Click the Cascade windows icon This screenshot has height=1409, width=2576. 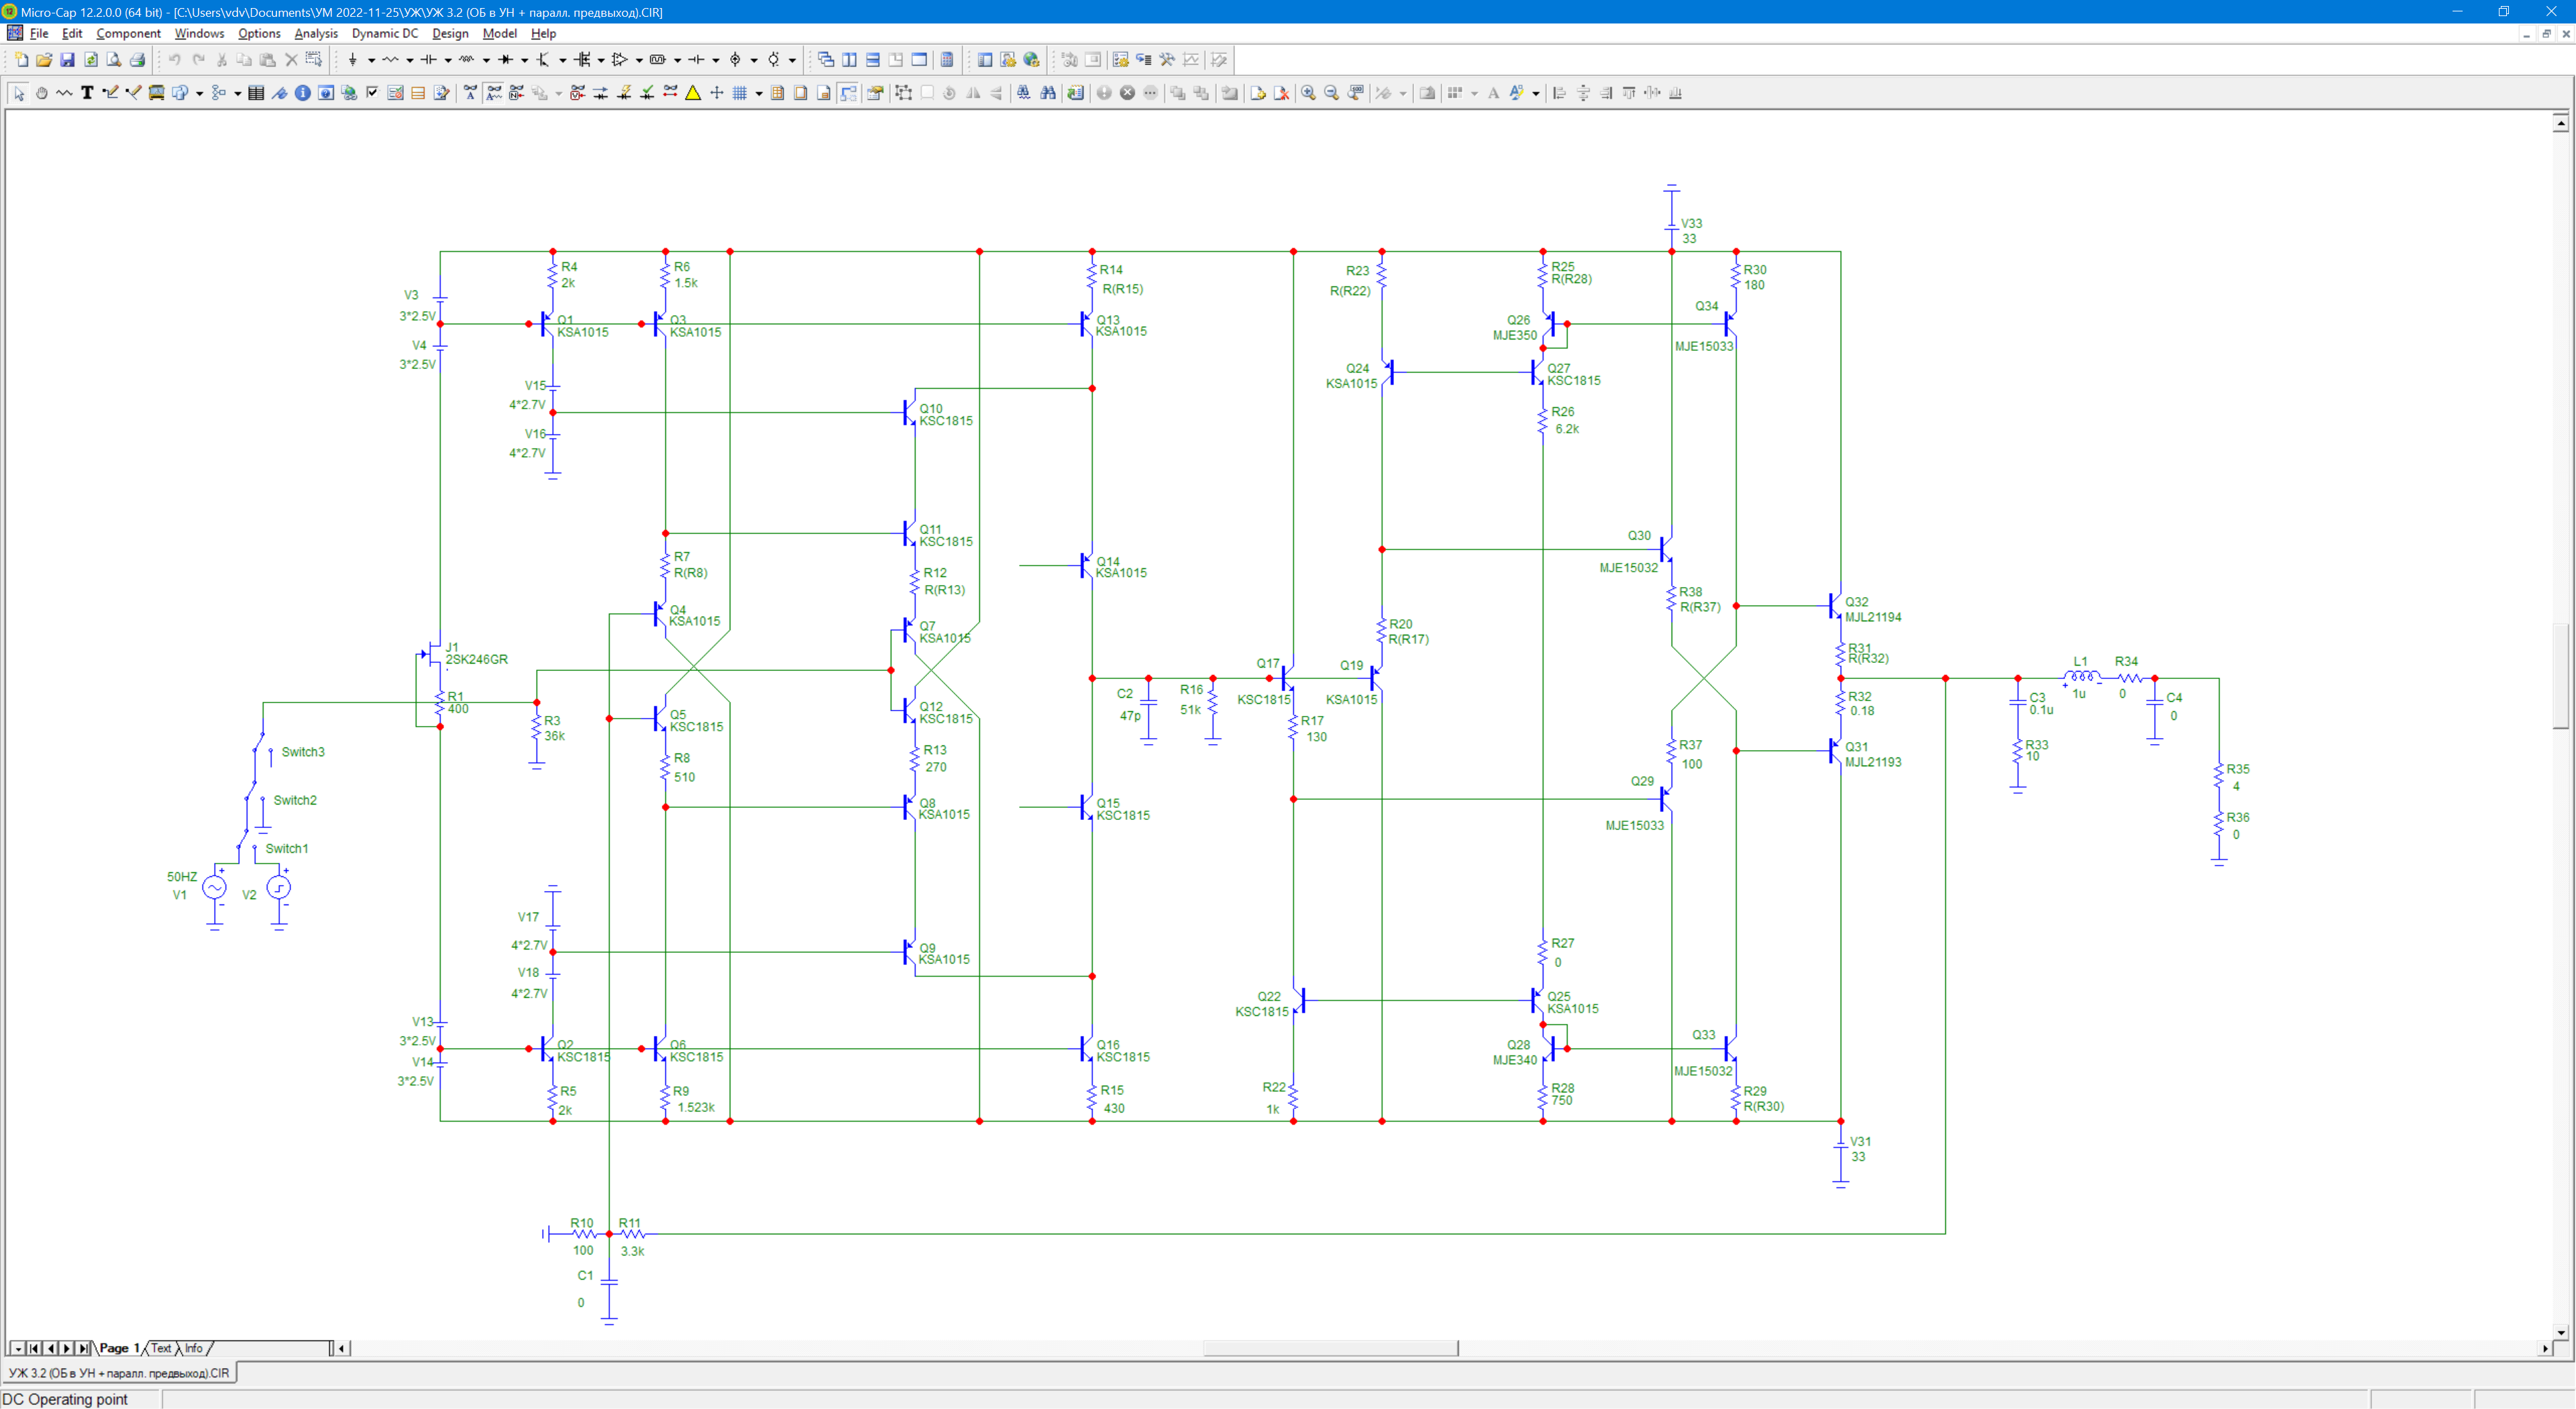(x=826, y=60)
